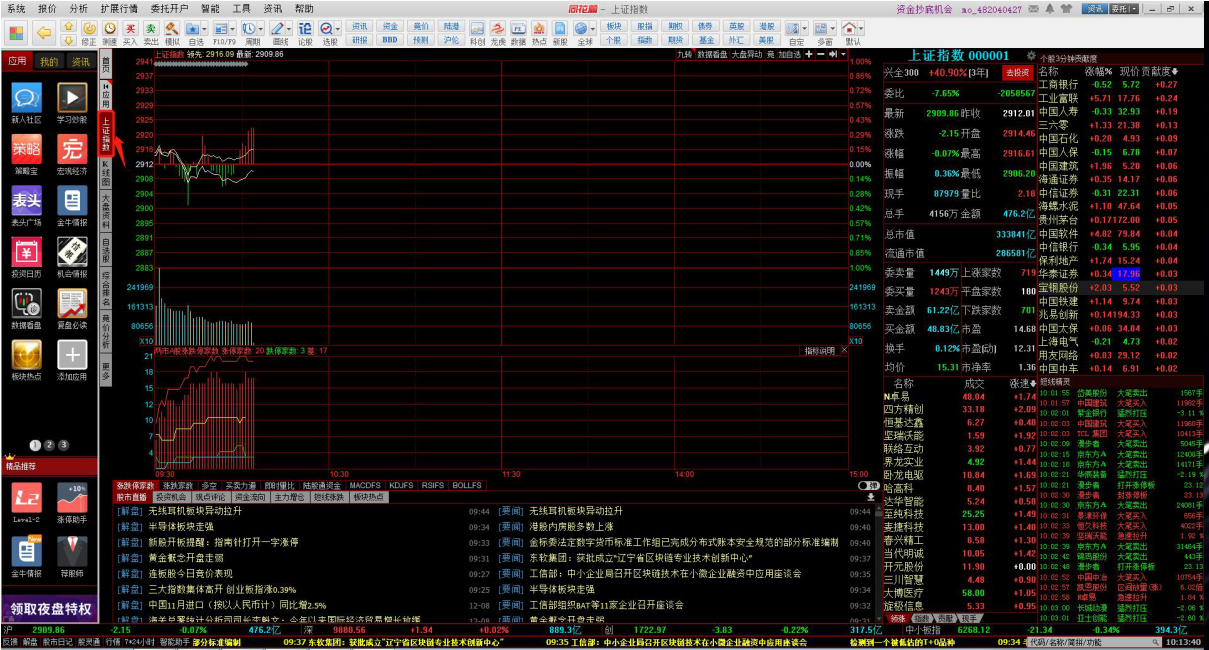1209x650 pixels.
Task: Click the 资金 toolbar button
Action: click(x=390, y=27)
